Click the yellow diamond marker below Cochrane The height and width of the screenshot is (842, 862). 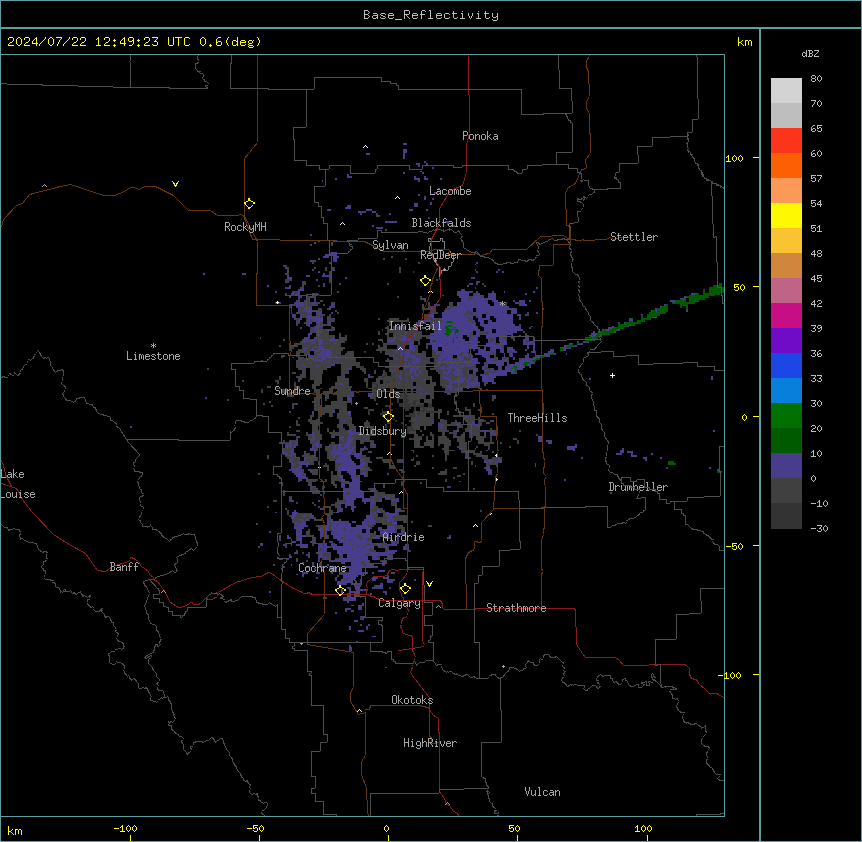[340, 591]
